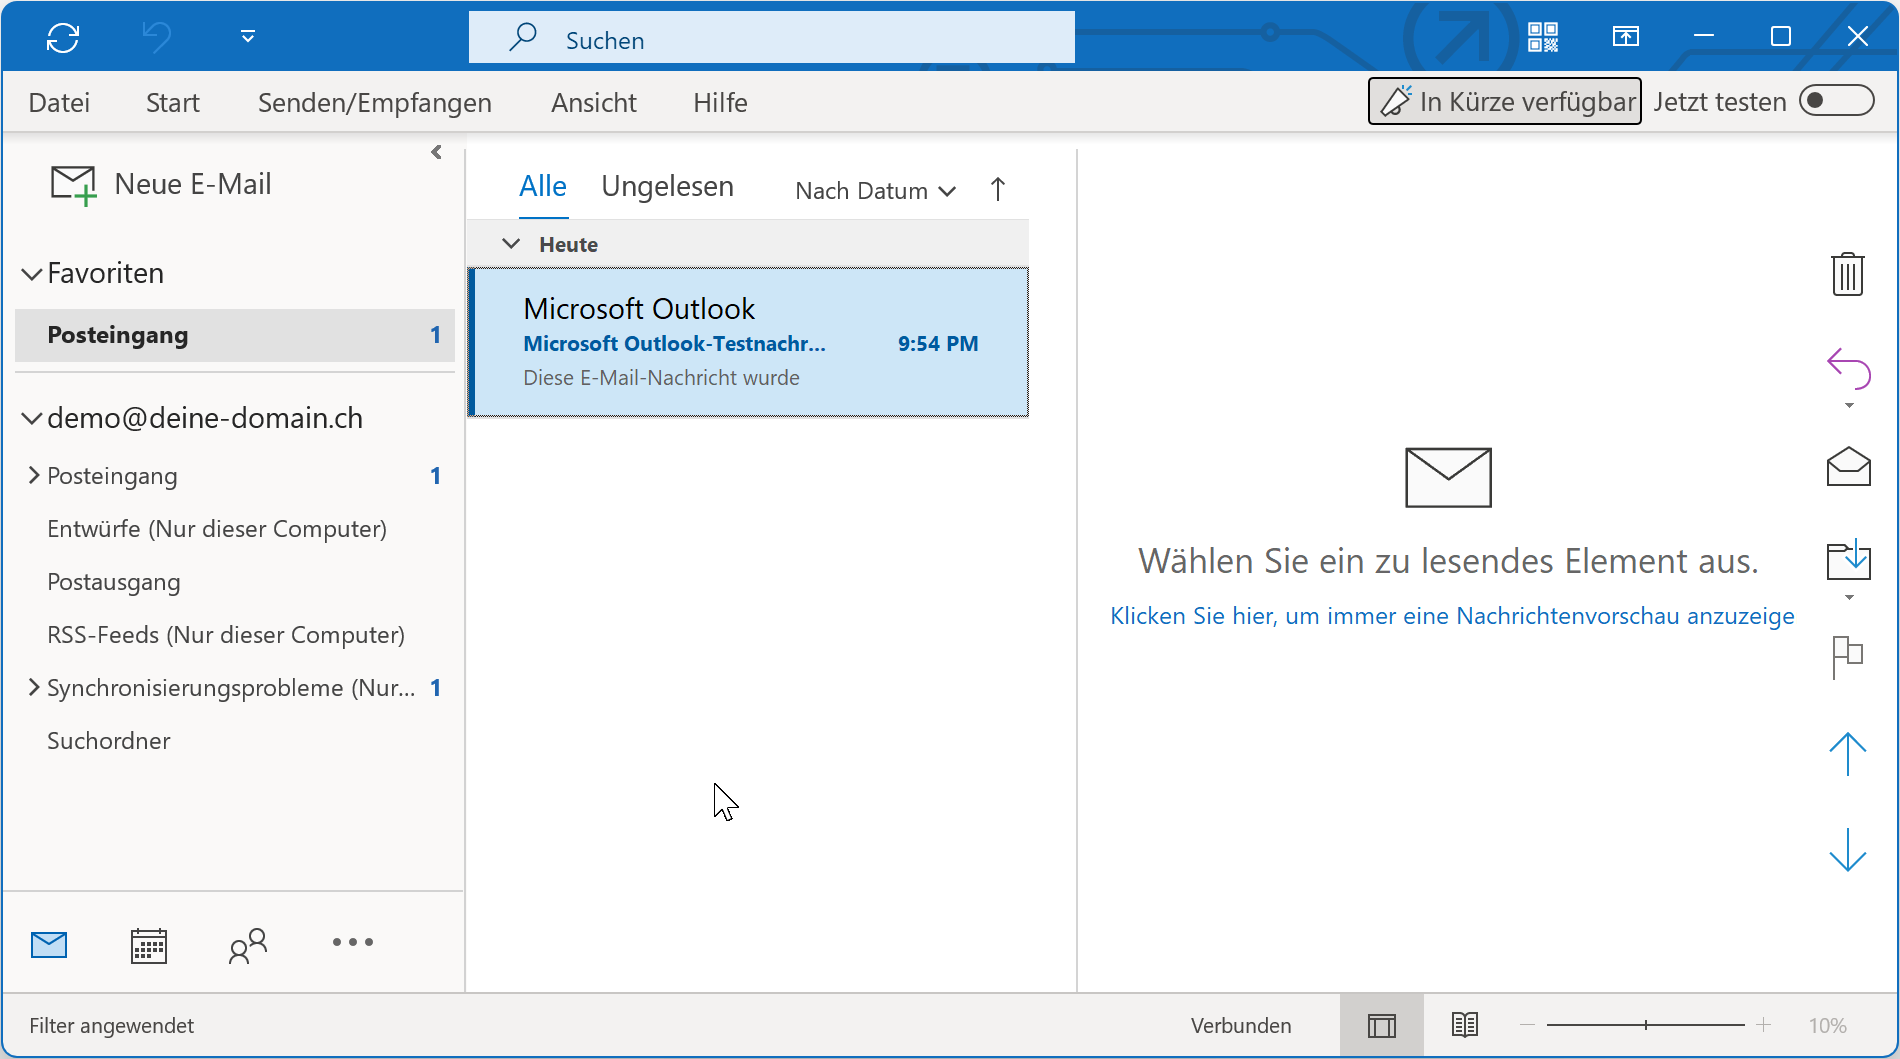This screenshot has width=1900, height=1059.
Task: Collapse the folder pane with the arrow
Action: 436,152
